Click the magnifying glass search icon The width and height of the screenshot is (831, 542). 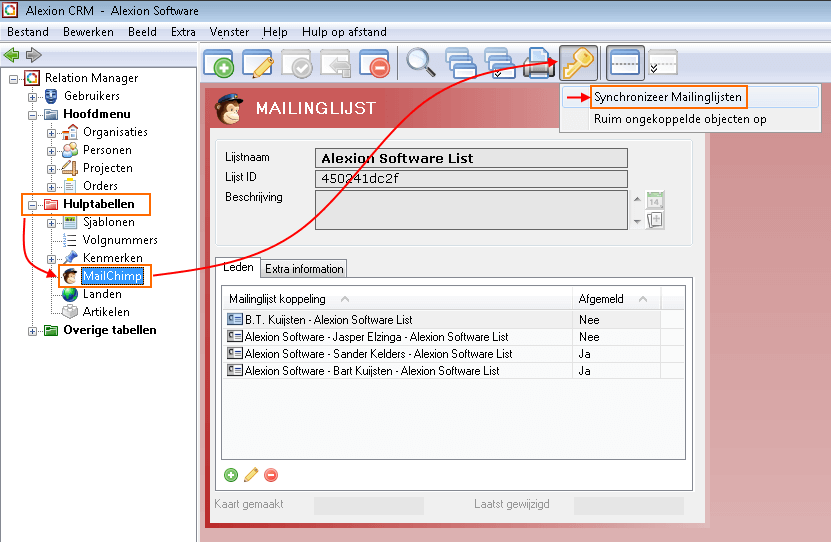coord(421,63)
